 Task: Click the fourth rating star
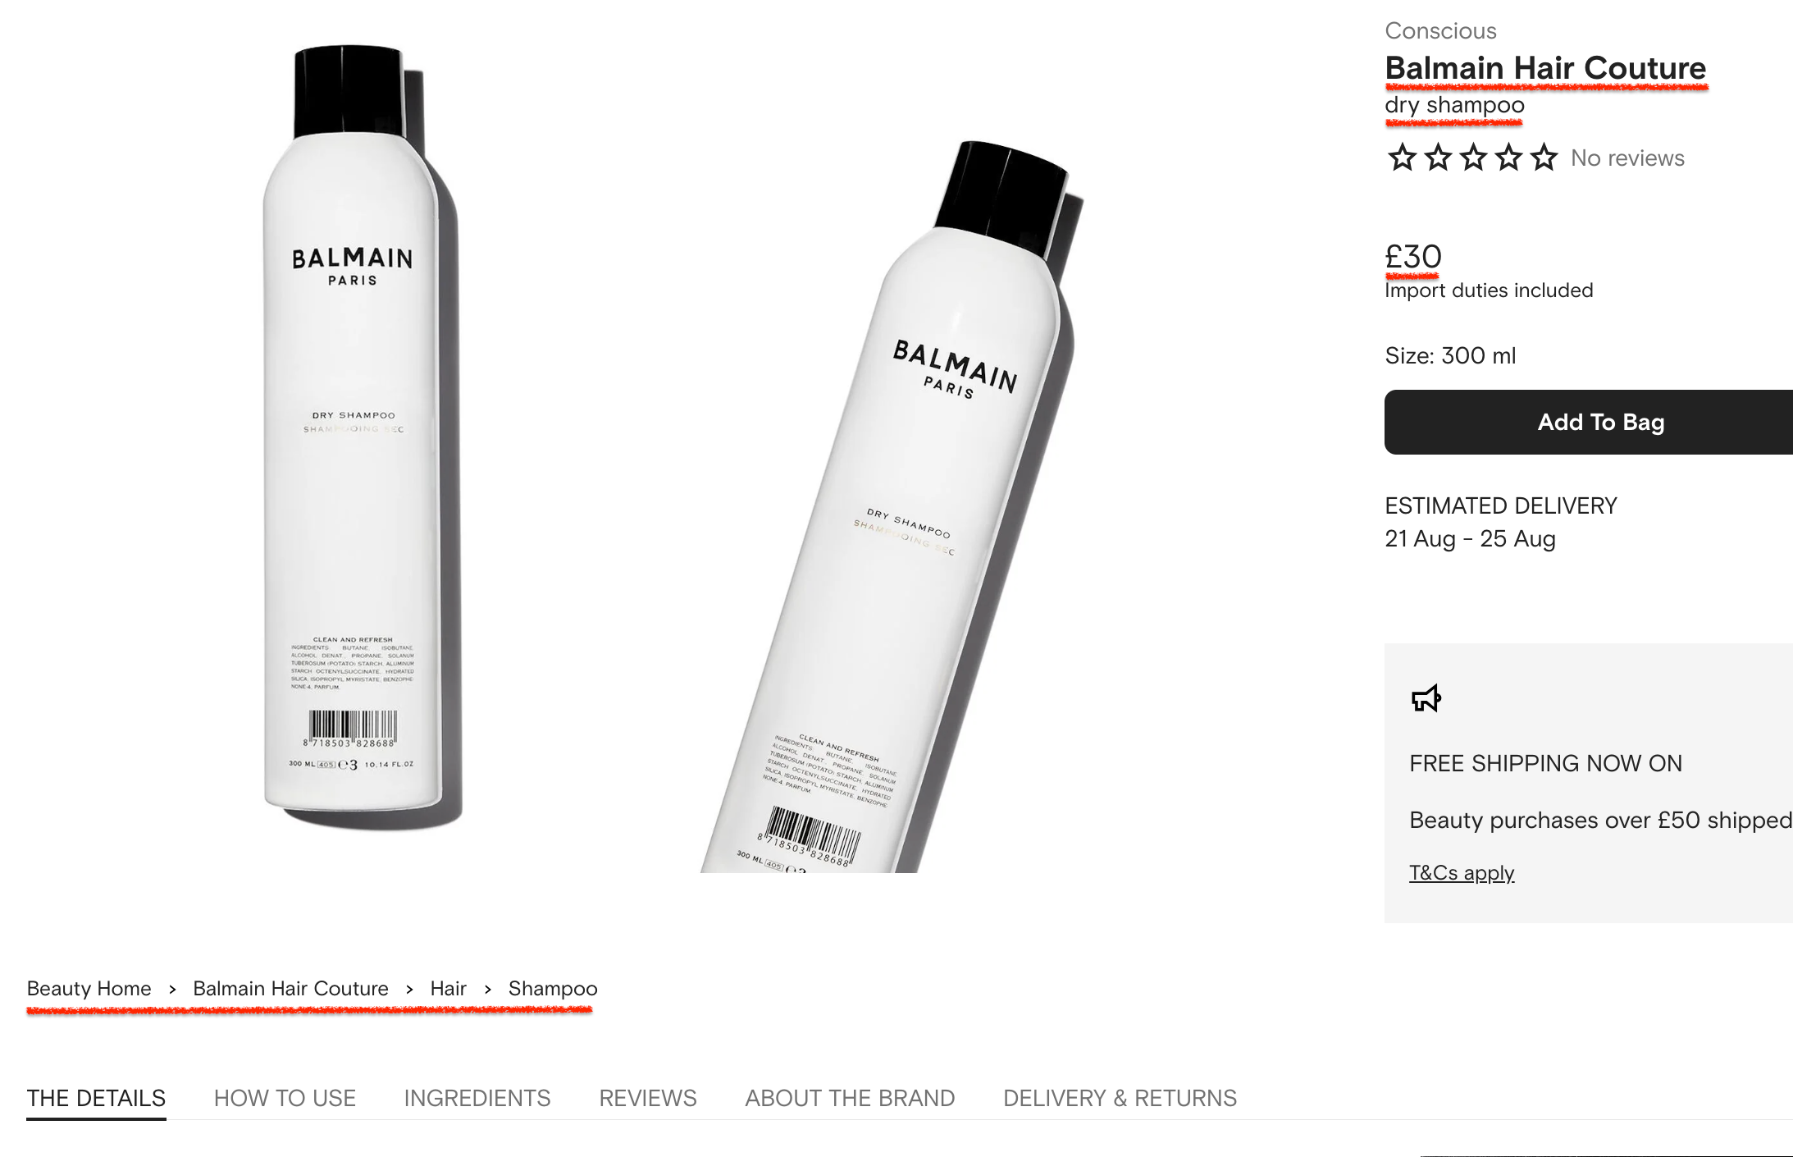pos(1509,157)
